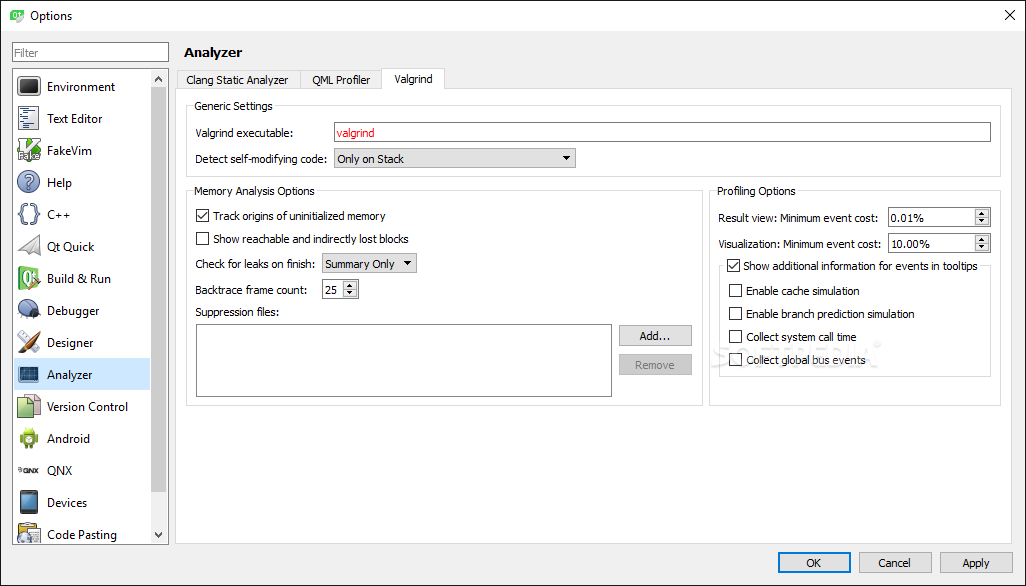Select the Text Editor icon
Image resolution: width=1026 pixels, height=586 pixels.
29,118
